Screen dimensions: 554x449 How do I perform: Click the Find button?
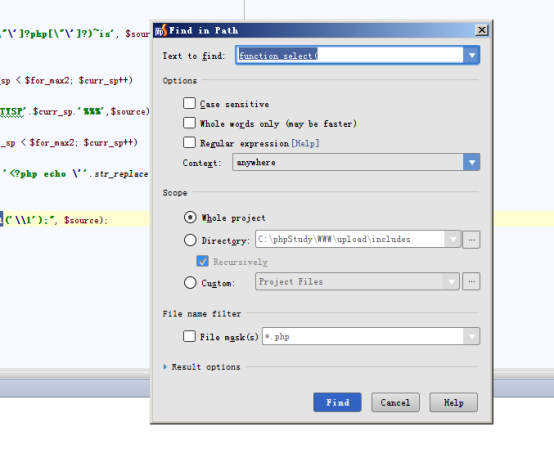tap(337, 402)
